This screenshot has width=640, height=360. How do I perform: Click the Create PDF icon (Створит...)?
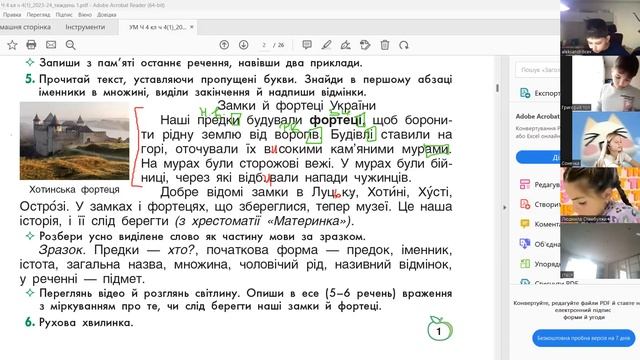point(525,204)
